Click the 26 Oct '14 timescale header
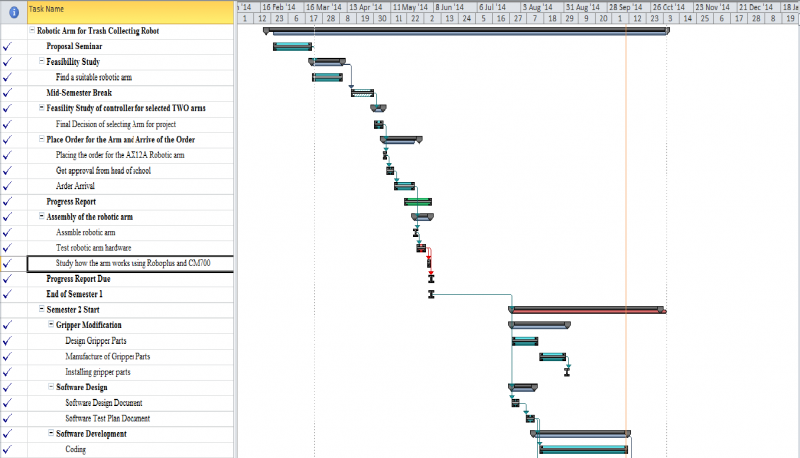The image size is (800, 458). pos(668,6)
